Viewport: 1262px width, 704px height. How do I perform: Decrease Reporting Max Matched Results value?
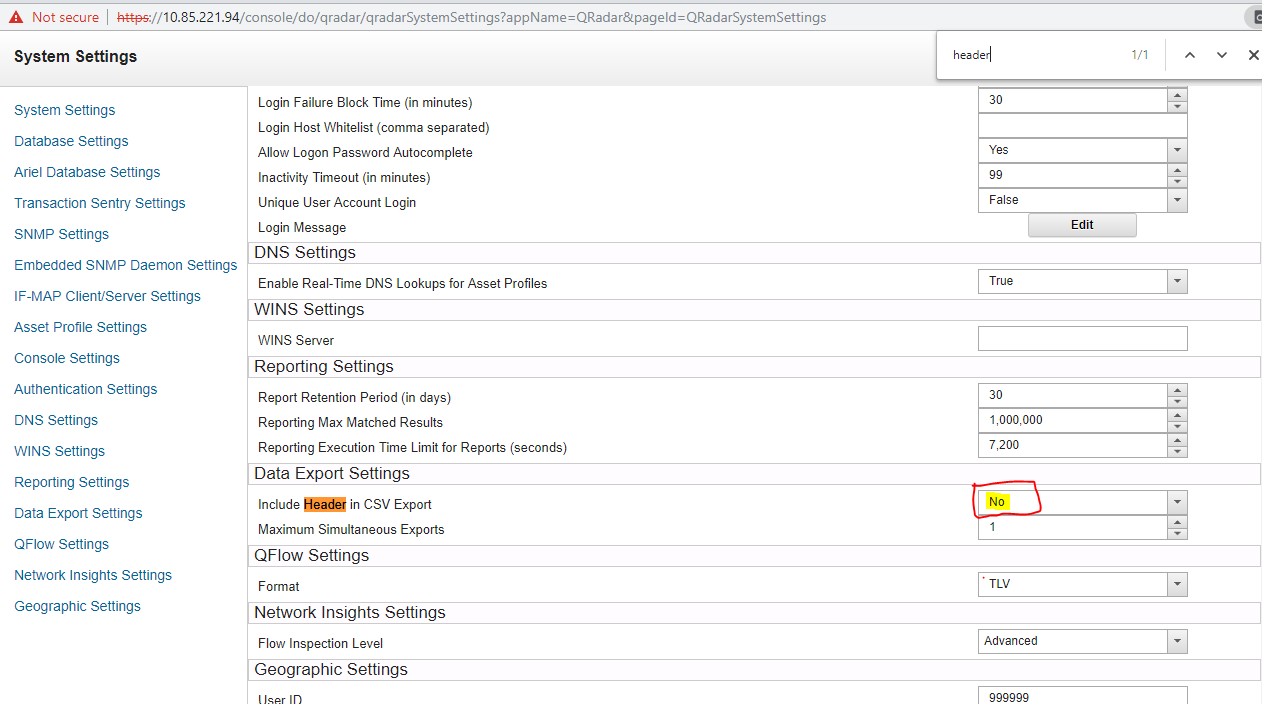[1177, 427]
